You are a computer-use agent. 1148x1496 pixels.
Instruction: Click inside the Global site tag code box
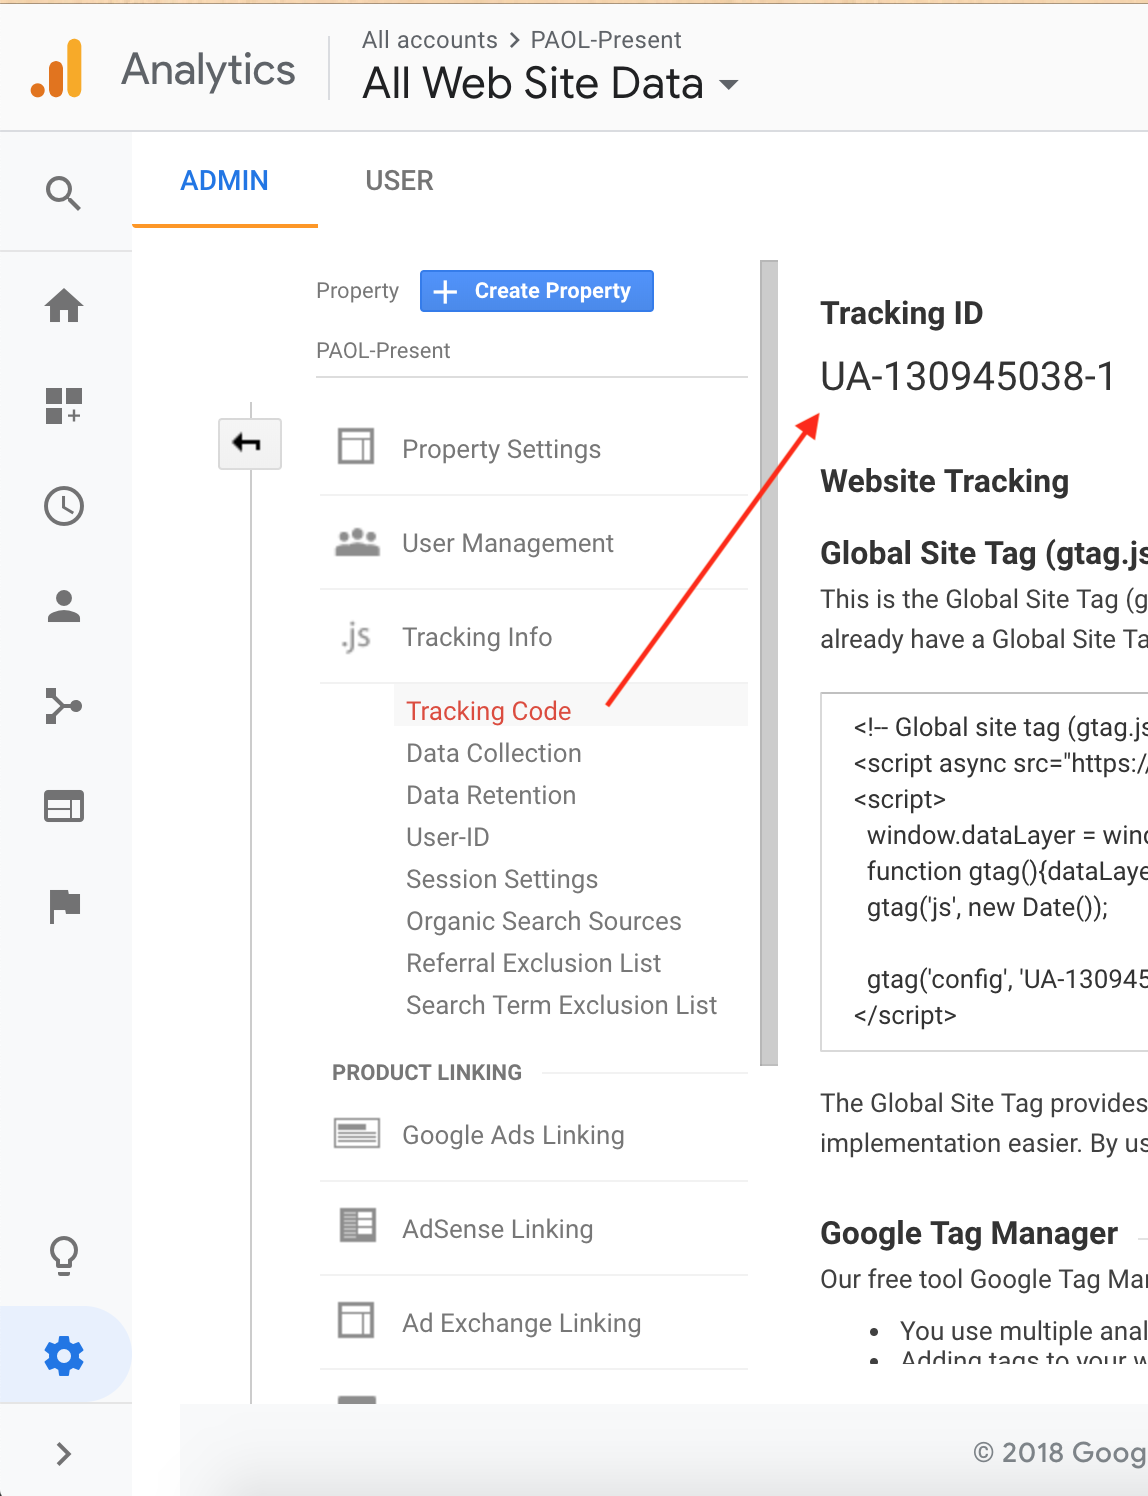984,872
